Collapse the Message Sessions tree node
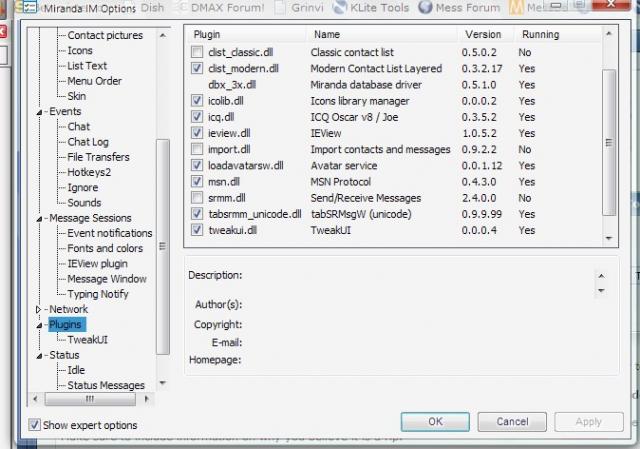The height and width of the screenshot is (449, 640). click(x=39, y=219)
